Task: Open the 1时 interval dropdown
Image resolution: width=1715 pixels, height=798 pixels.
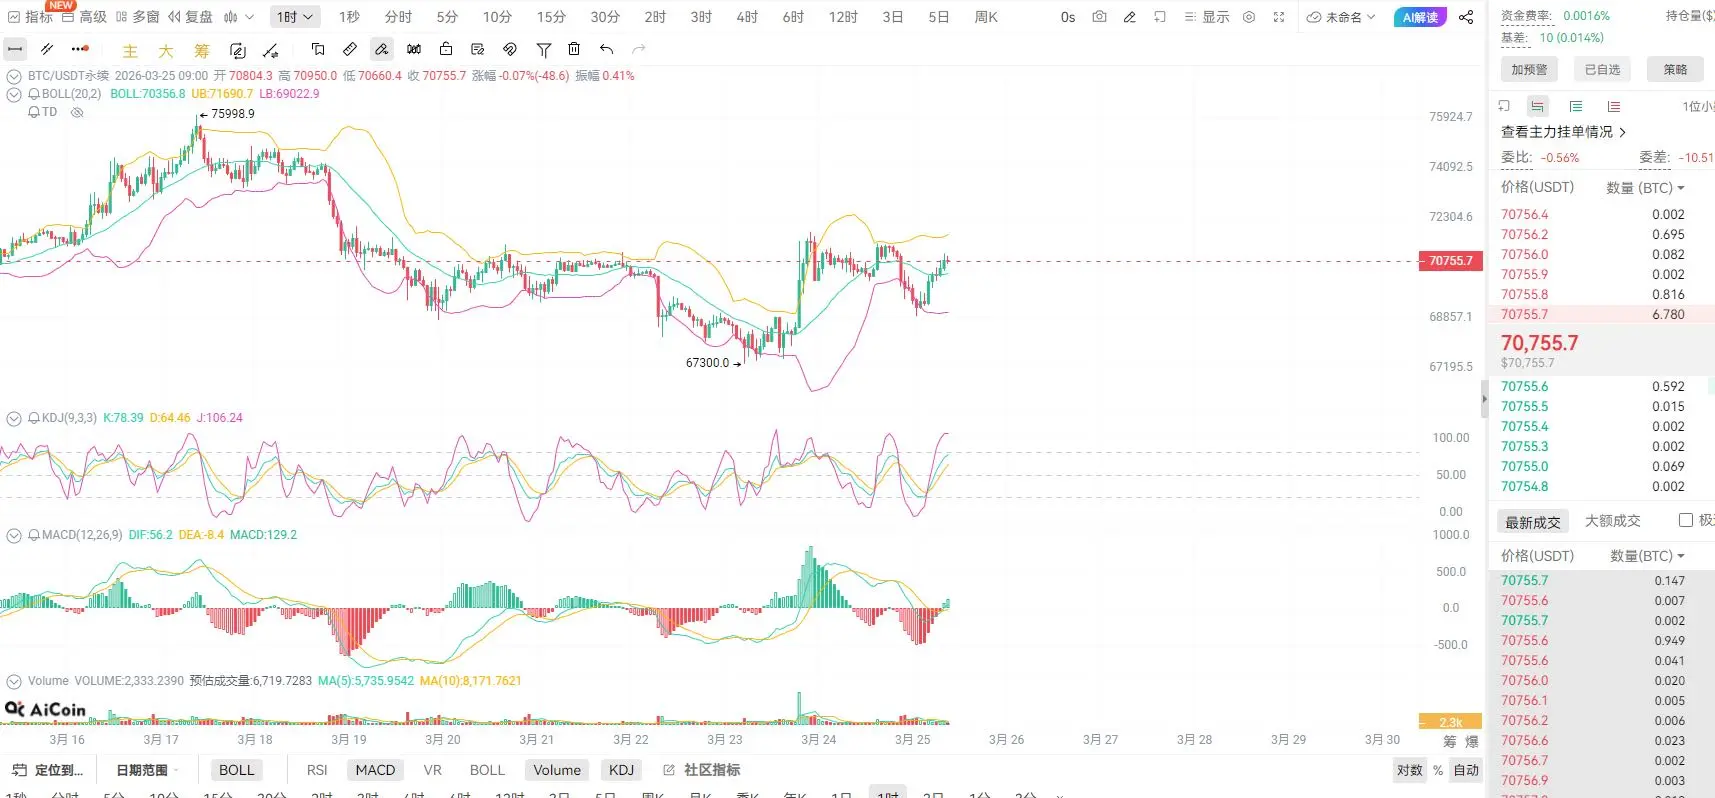Action: click(295, 17)
